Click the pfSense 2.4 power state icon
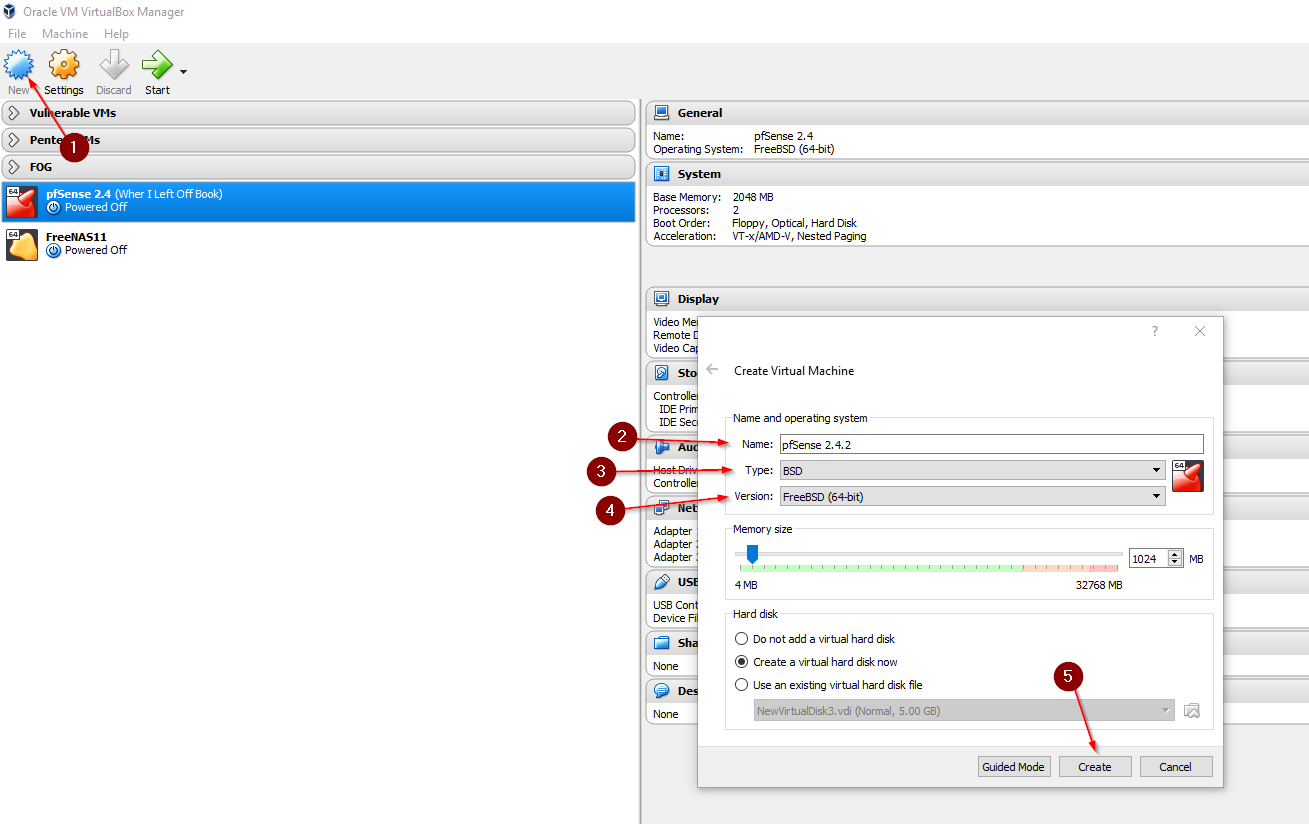Viewport: 1309px width, 824px height. 54,208
